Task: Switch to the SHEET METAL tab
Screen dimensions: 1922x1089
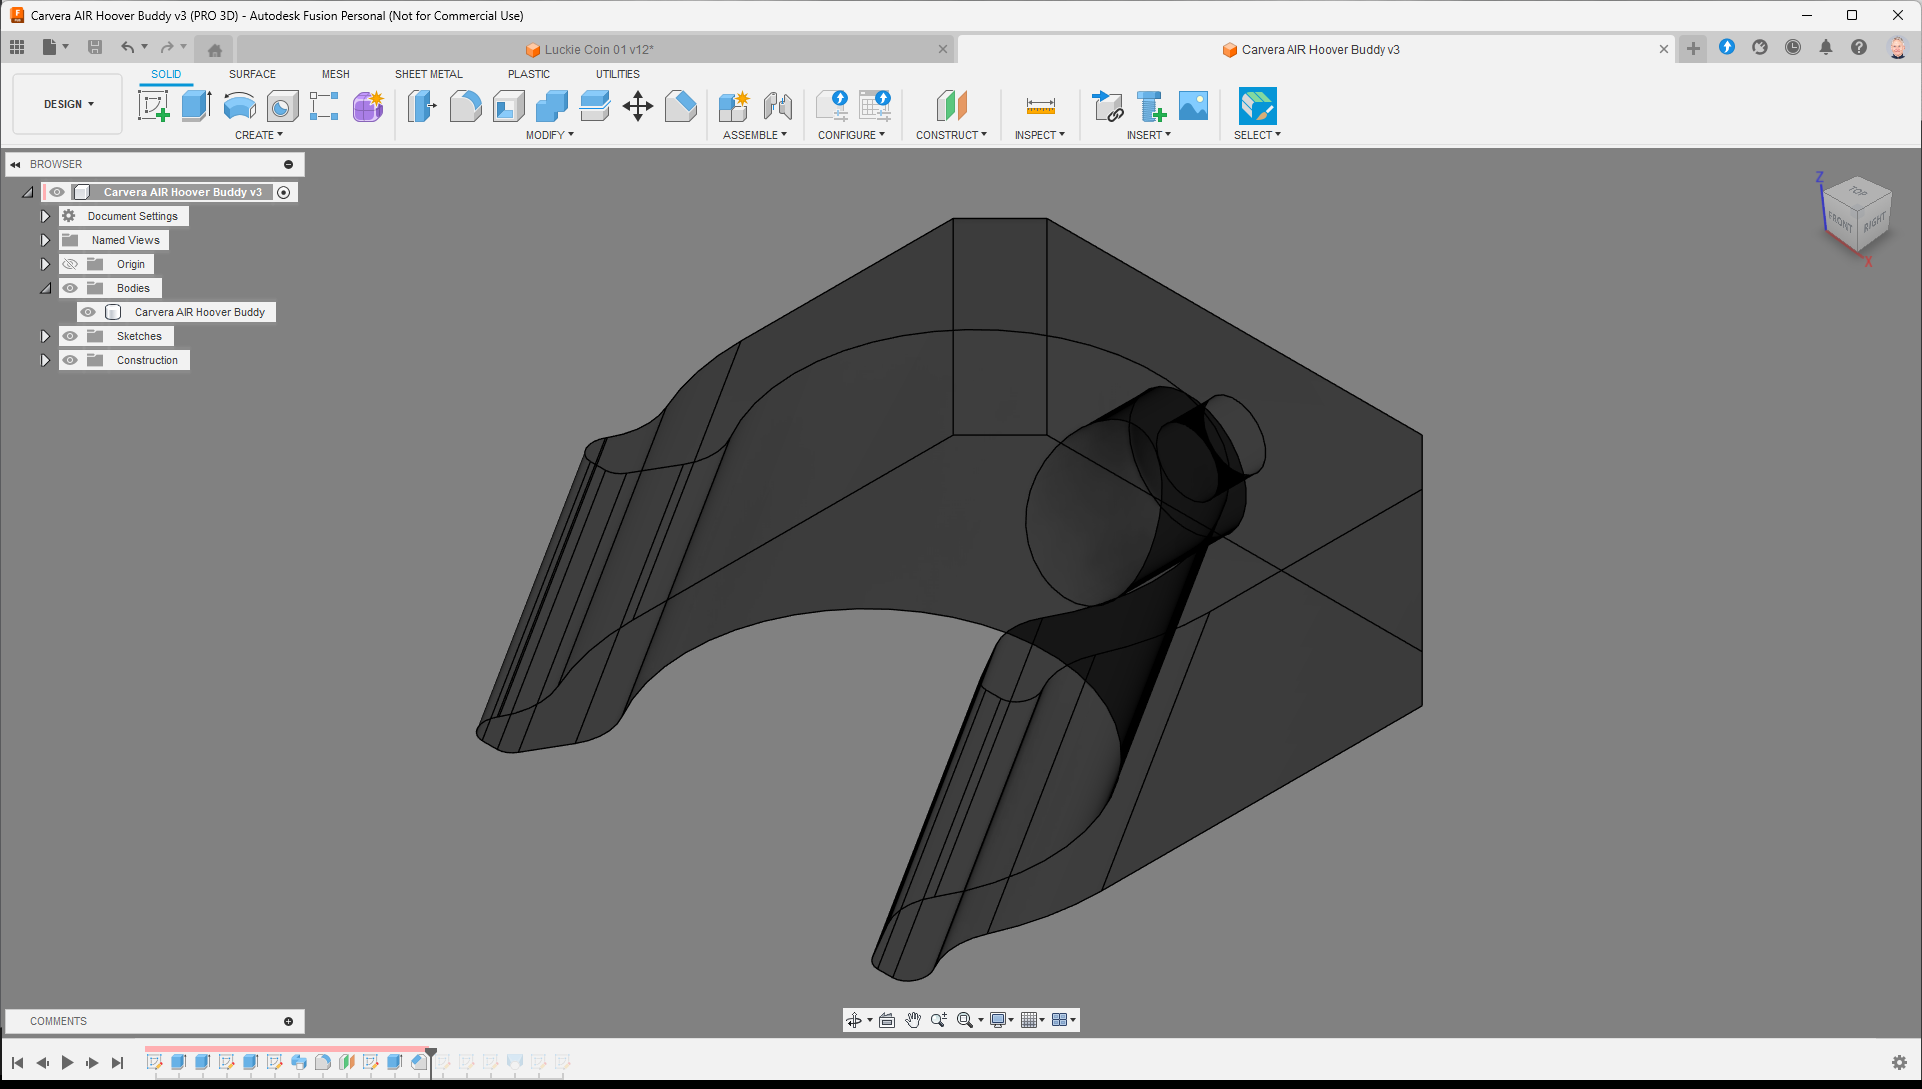Action: [x=429, y=74]
